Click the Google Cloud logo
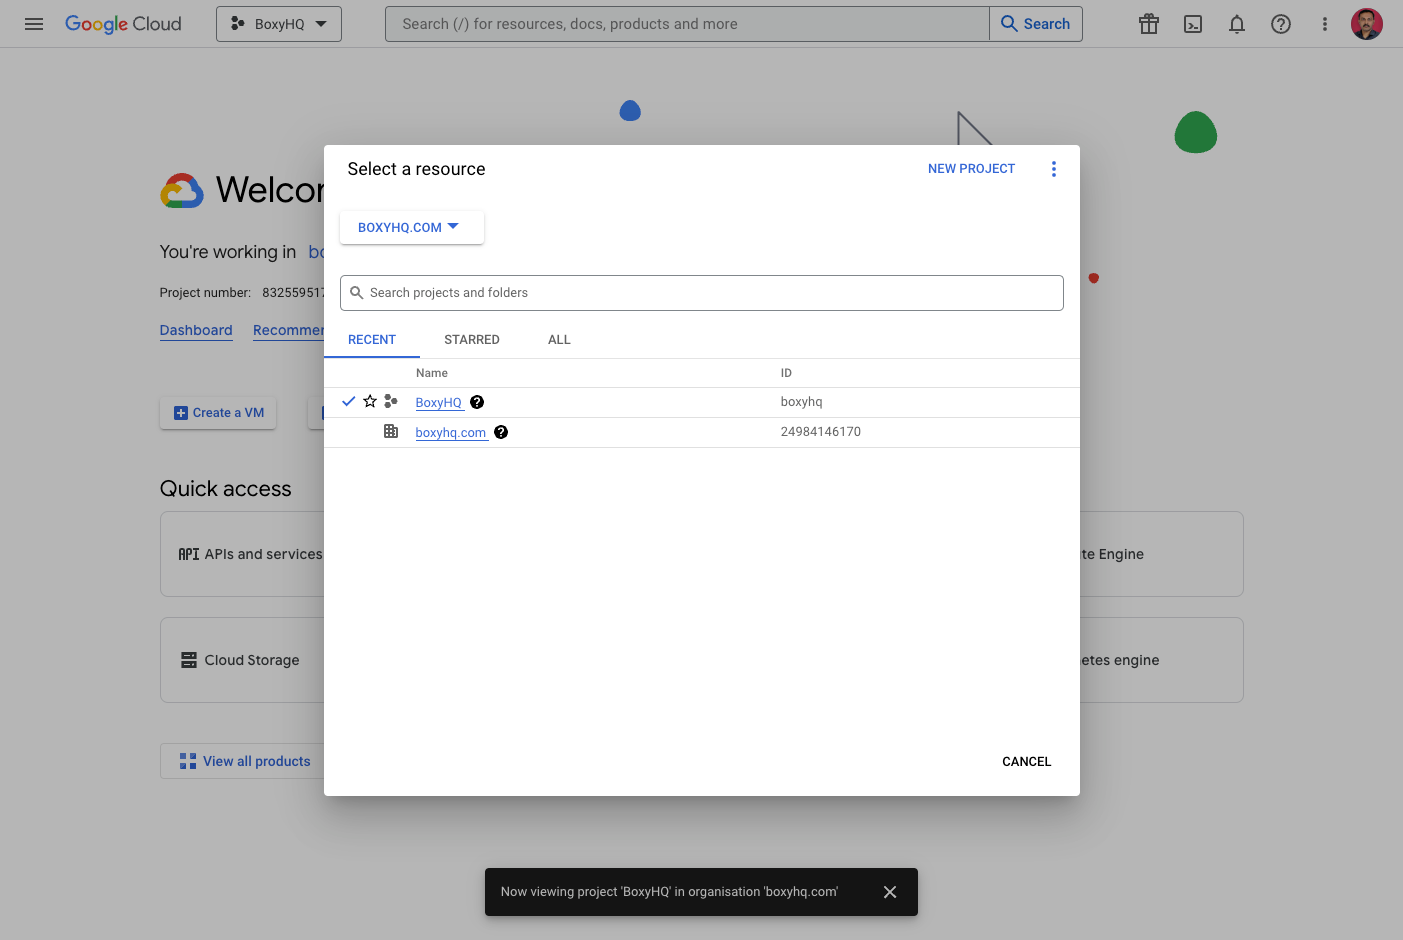 [123, 24]
